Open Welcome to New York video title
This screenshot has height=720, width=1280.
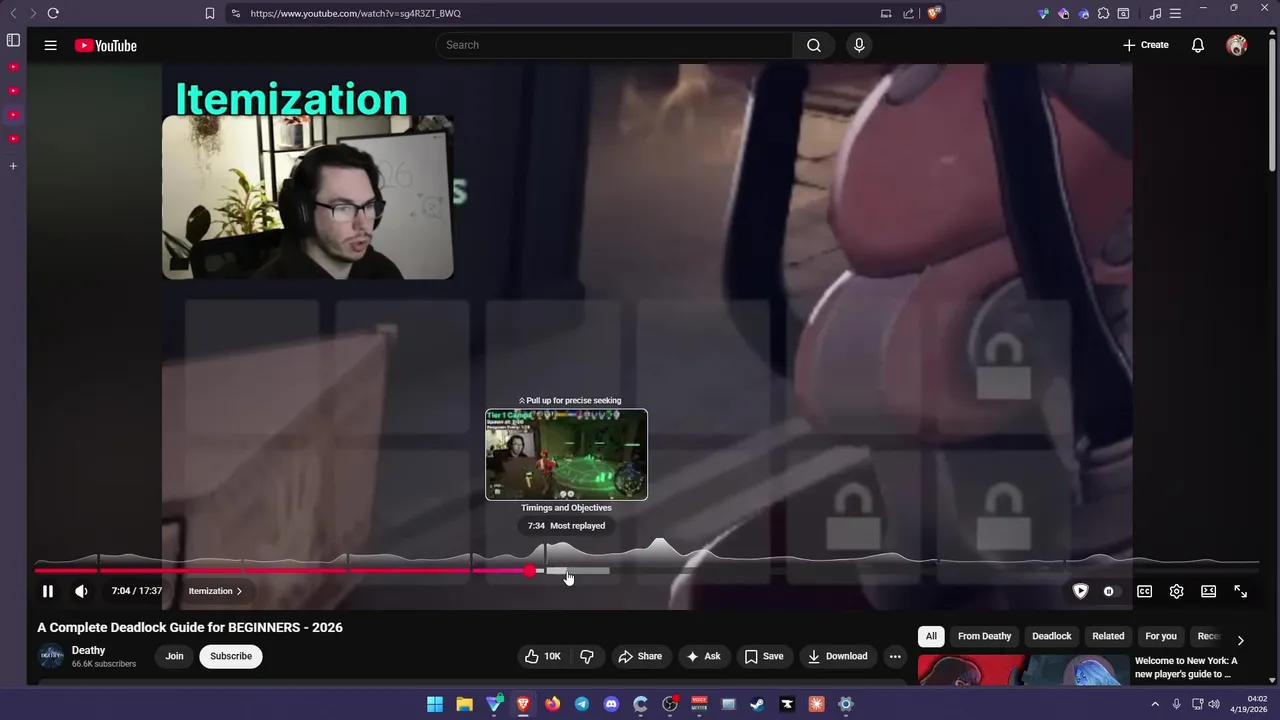(x=1186, y=667)
